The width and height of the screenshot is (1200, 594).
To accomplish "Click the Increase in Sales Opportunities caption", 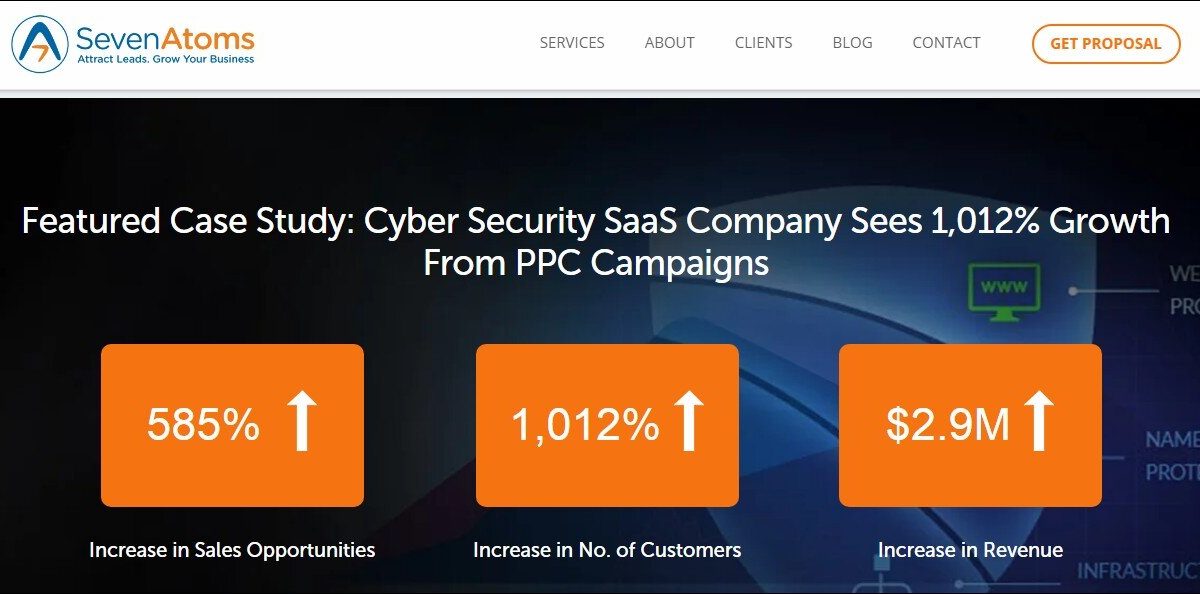I will click(232, 550).
